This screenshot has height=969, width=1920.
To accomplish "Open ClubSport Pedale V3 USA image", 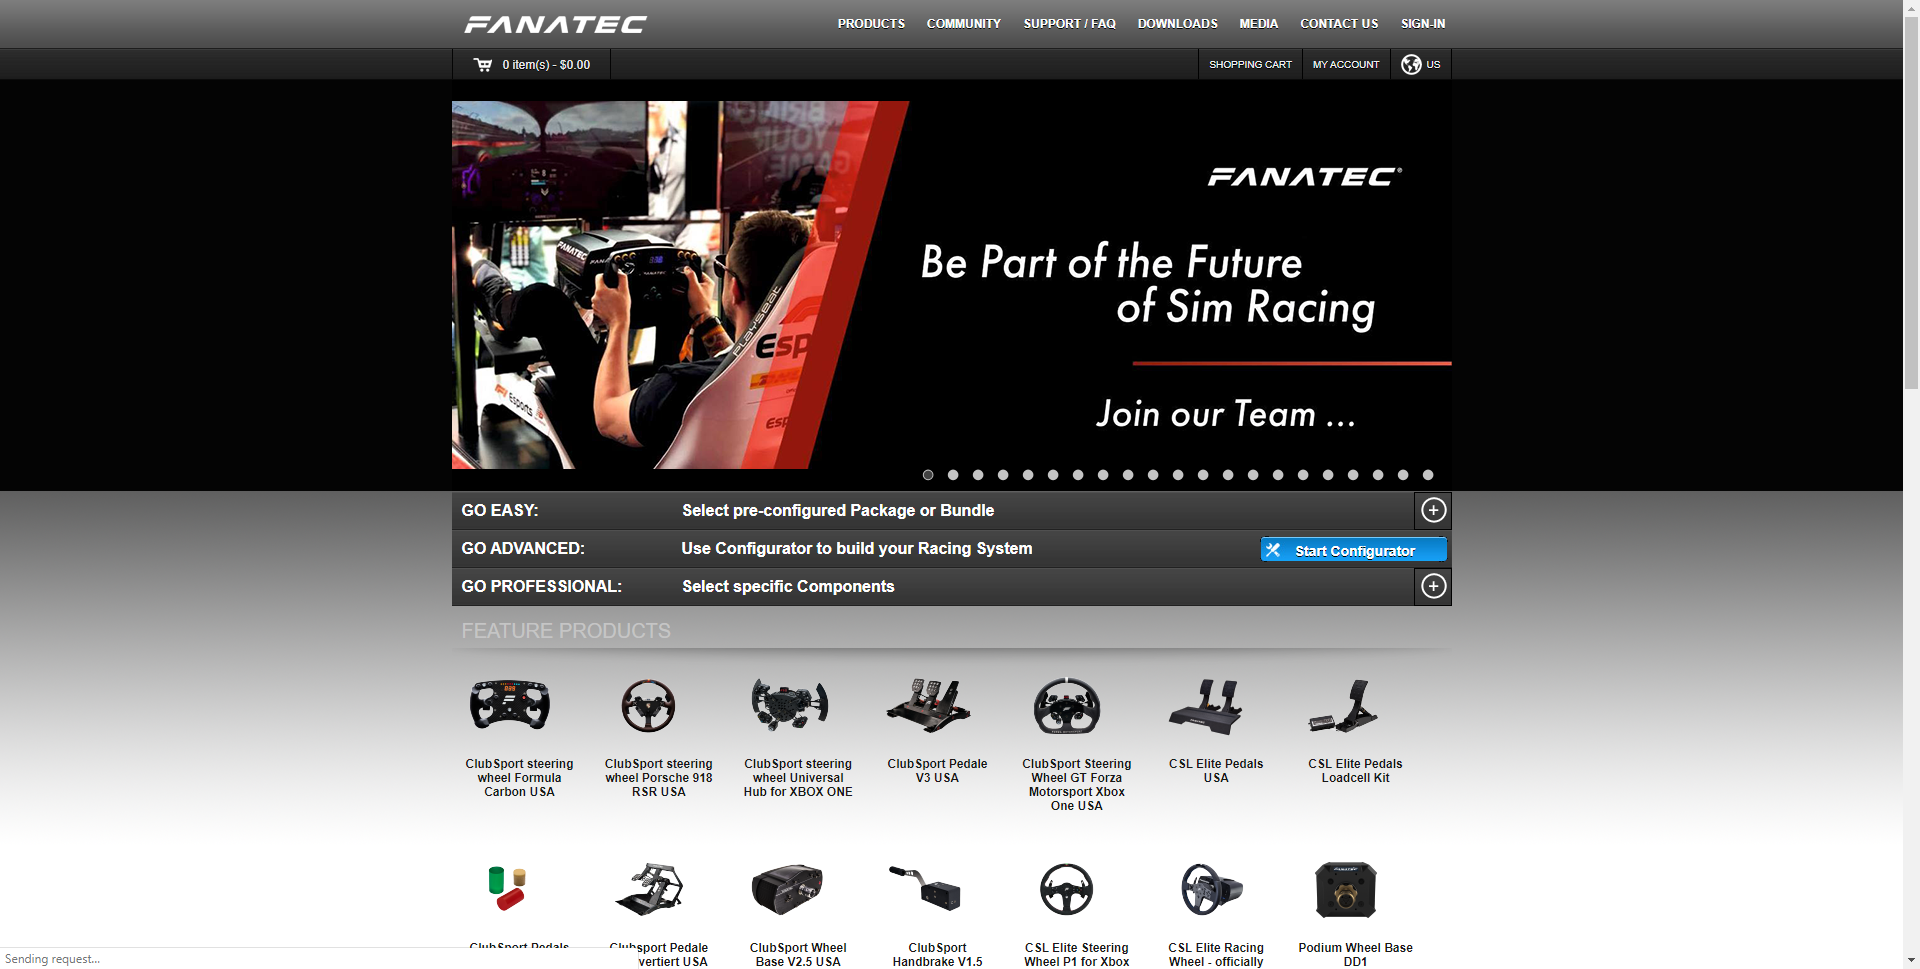I will 929,705.
